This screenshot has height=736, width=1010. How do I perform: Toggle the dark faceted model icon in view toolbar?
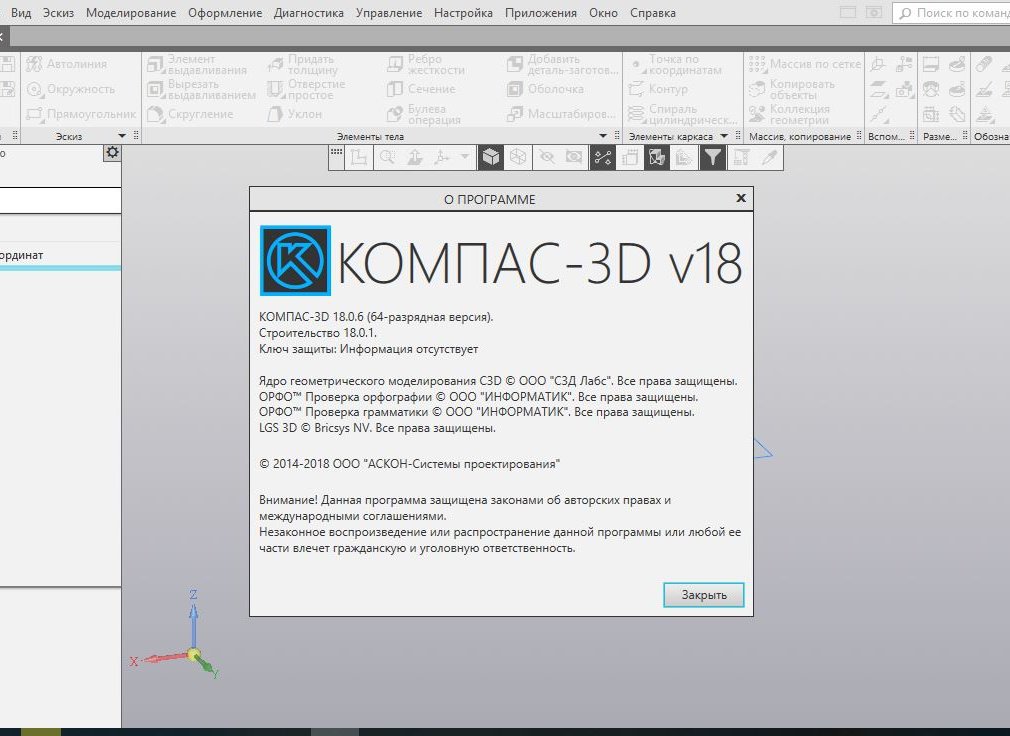[657, 157]
